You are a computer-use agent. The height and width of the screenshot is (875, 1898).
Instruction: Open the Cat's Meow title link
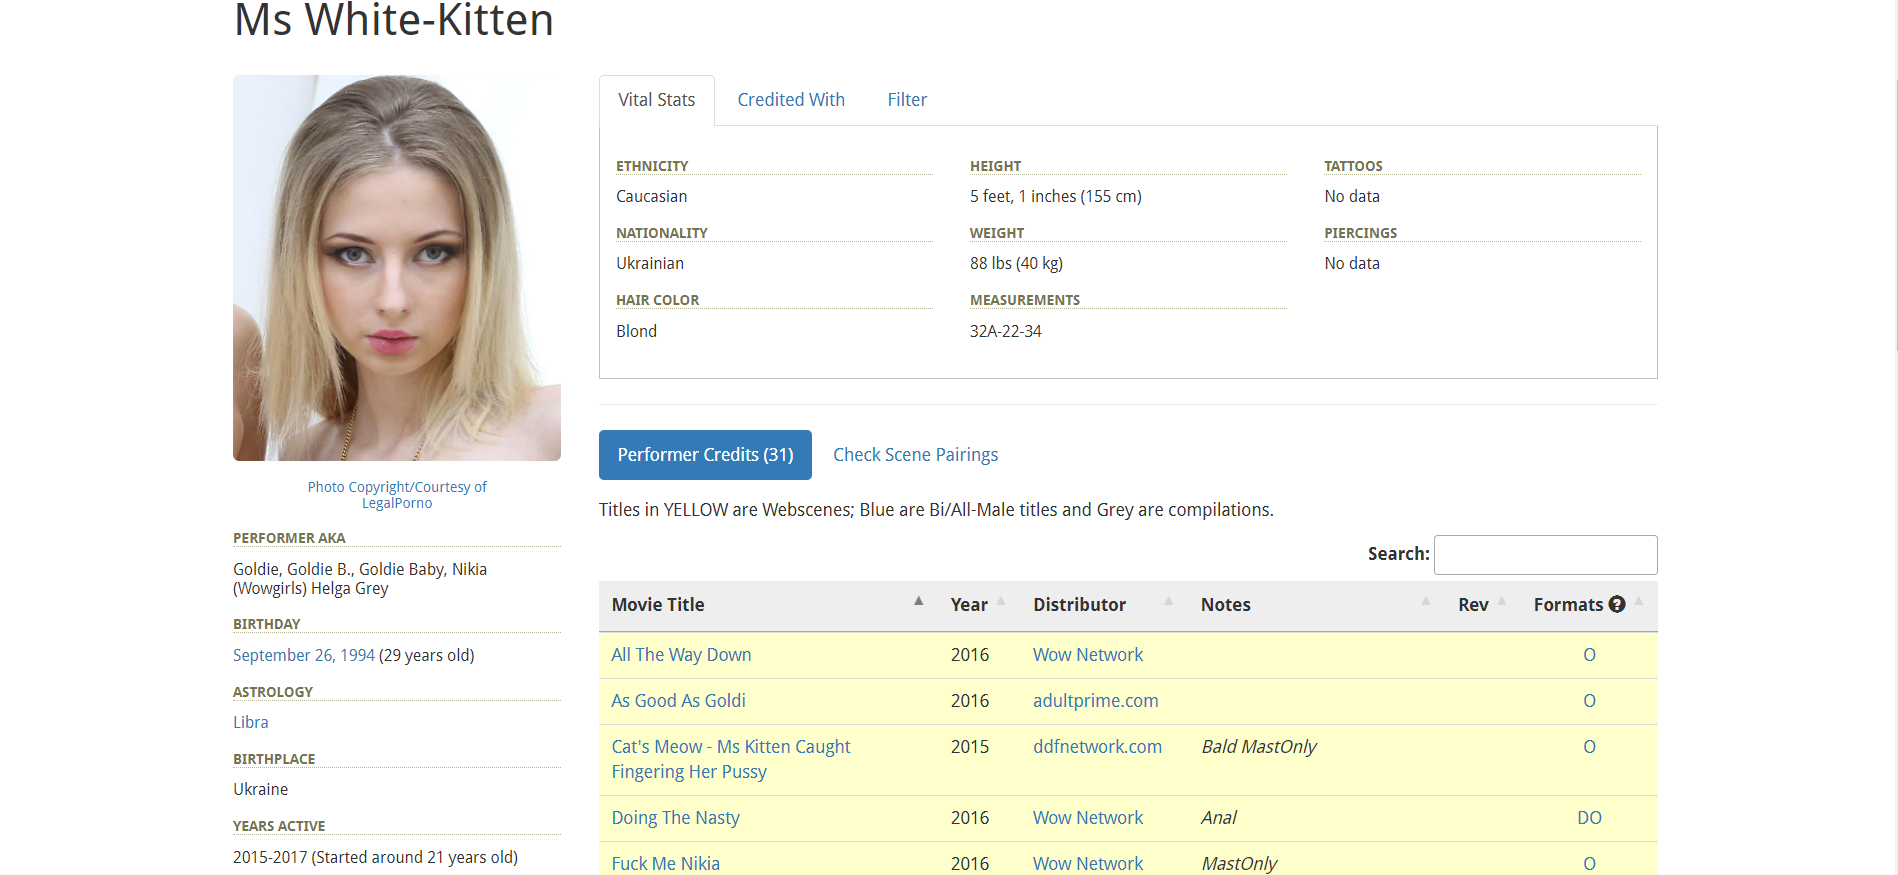pos(731,759)
